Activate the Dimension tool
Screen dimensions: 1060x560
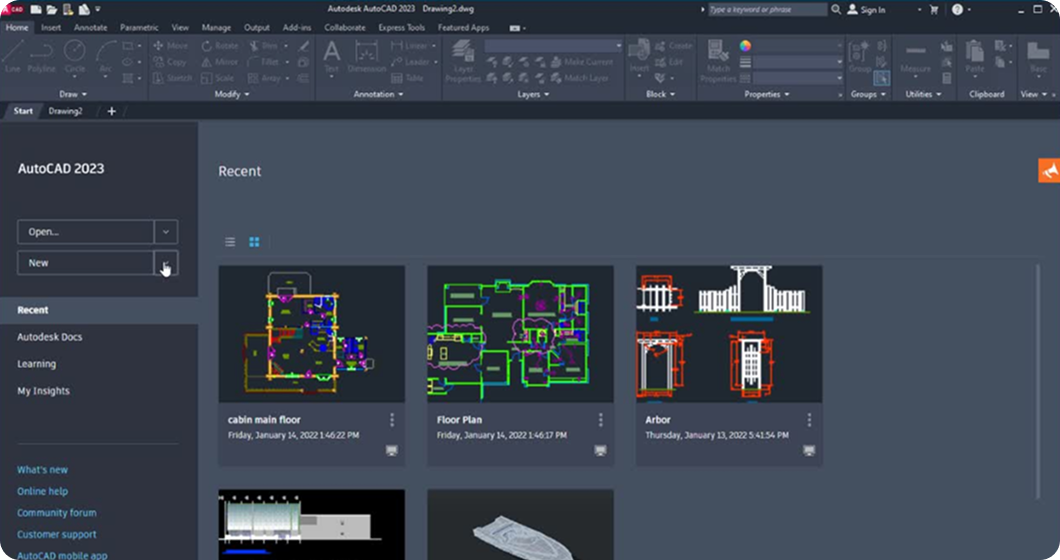point(366,57)
